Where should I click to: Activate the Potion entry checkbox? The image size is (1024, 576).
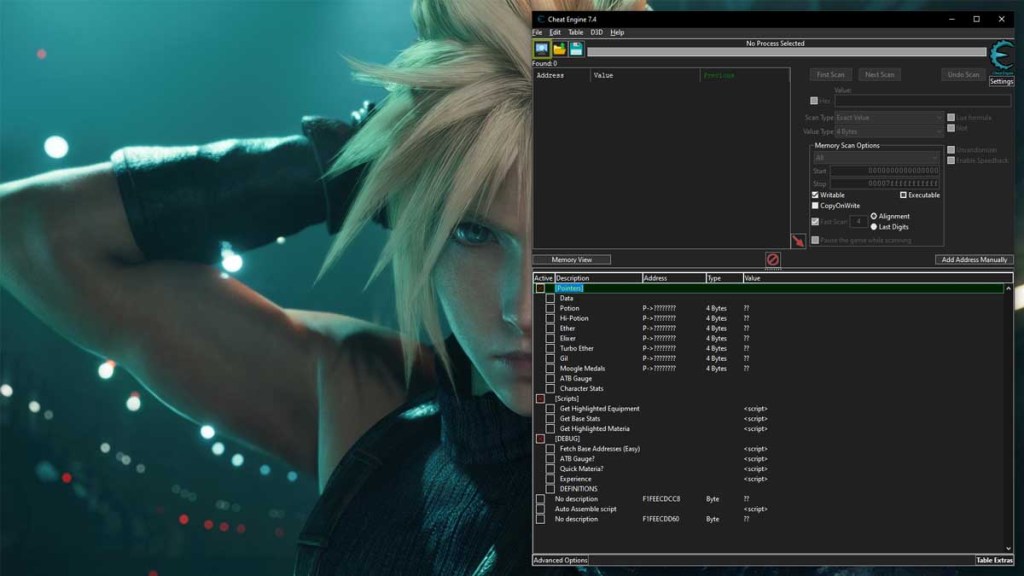(551, 308)
